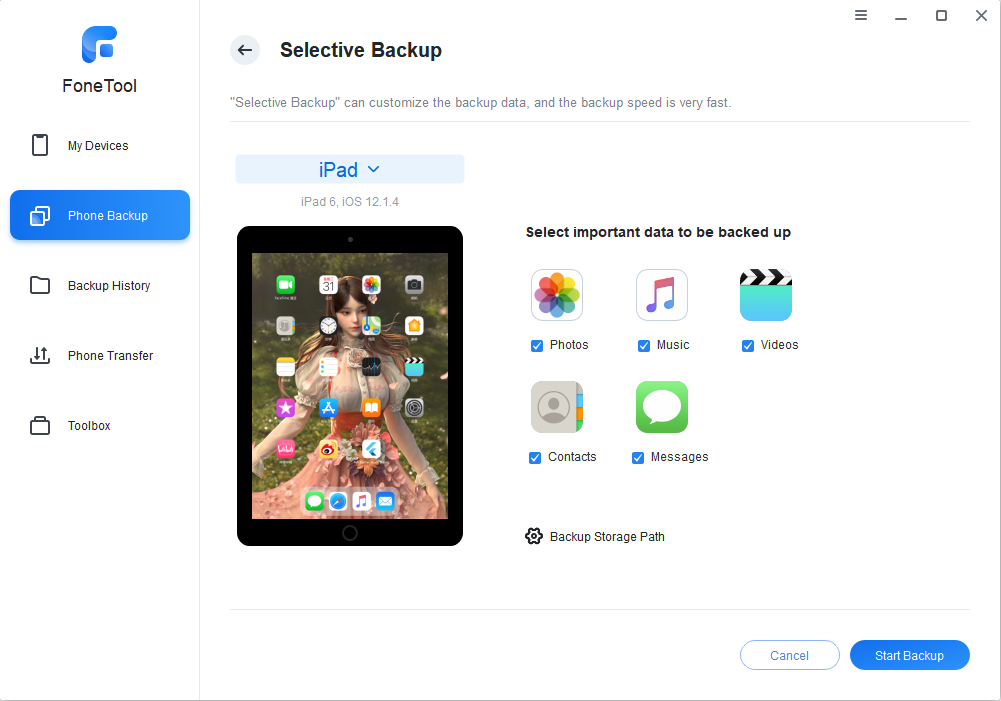Open the Backup Storage Path gear icon
This screenshot has width=1001, height=701.
pyautogui.click(x=534, y=536)
